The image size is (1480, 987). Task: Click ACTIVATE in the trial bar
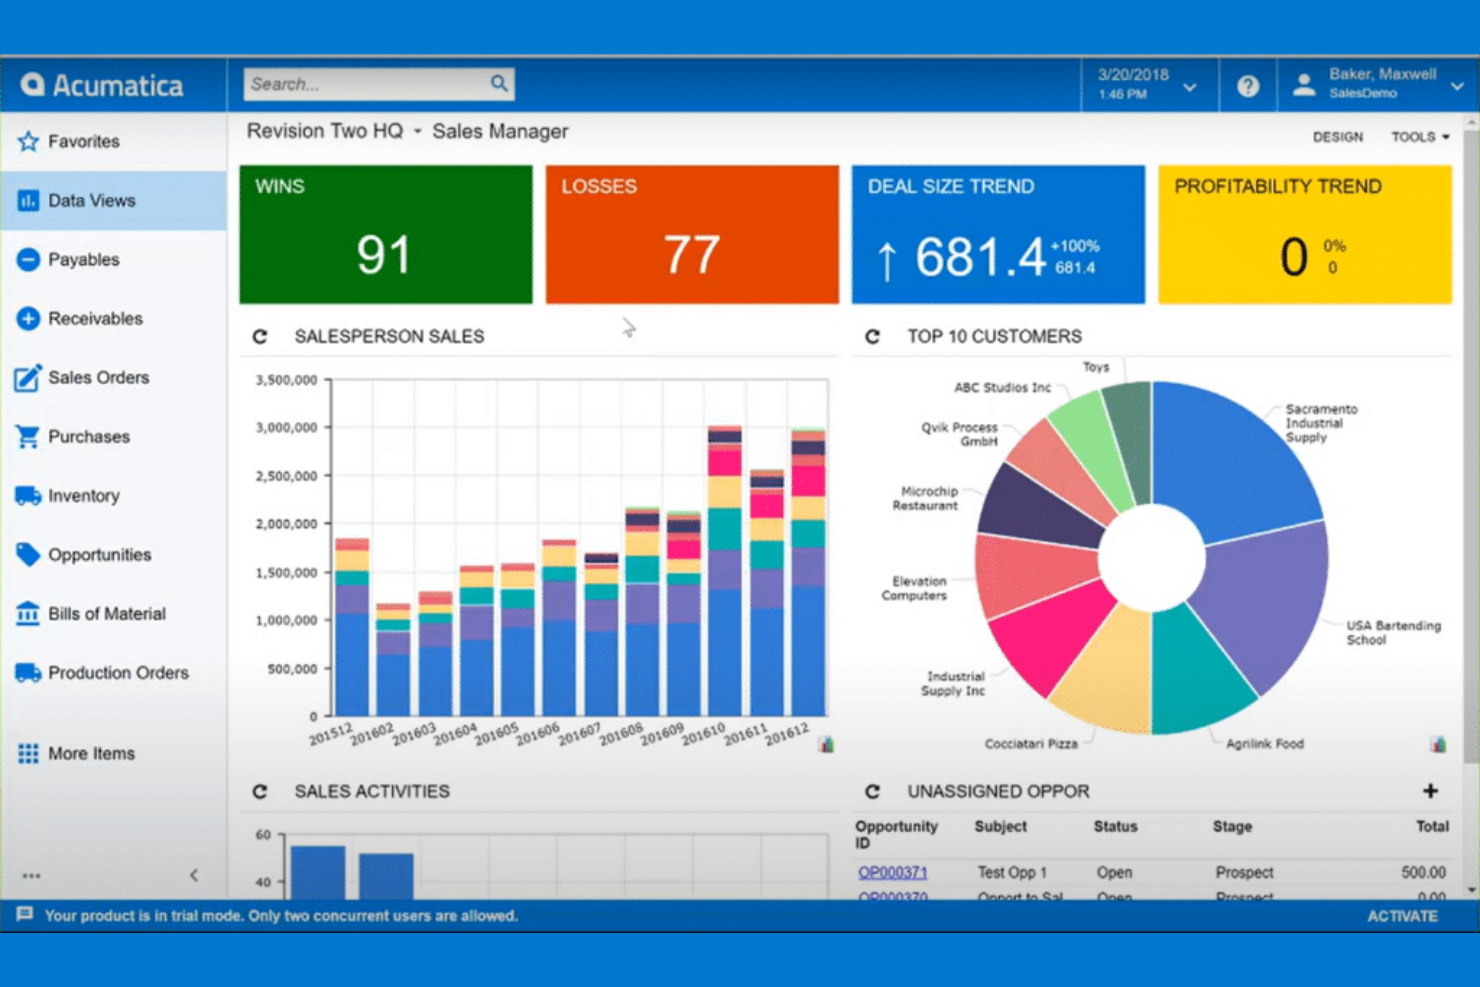1402,916
